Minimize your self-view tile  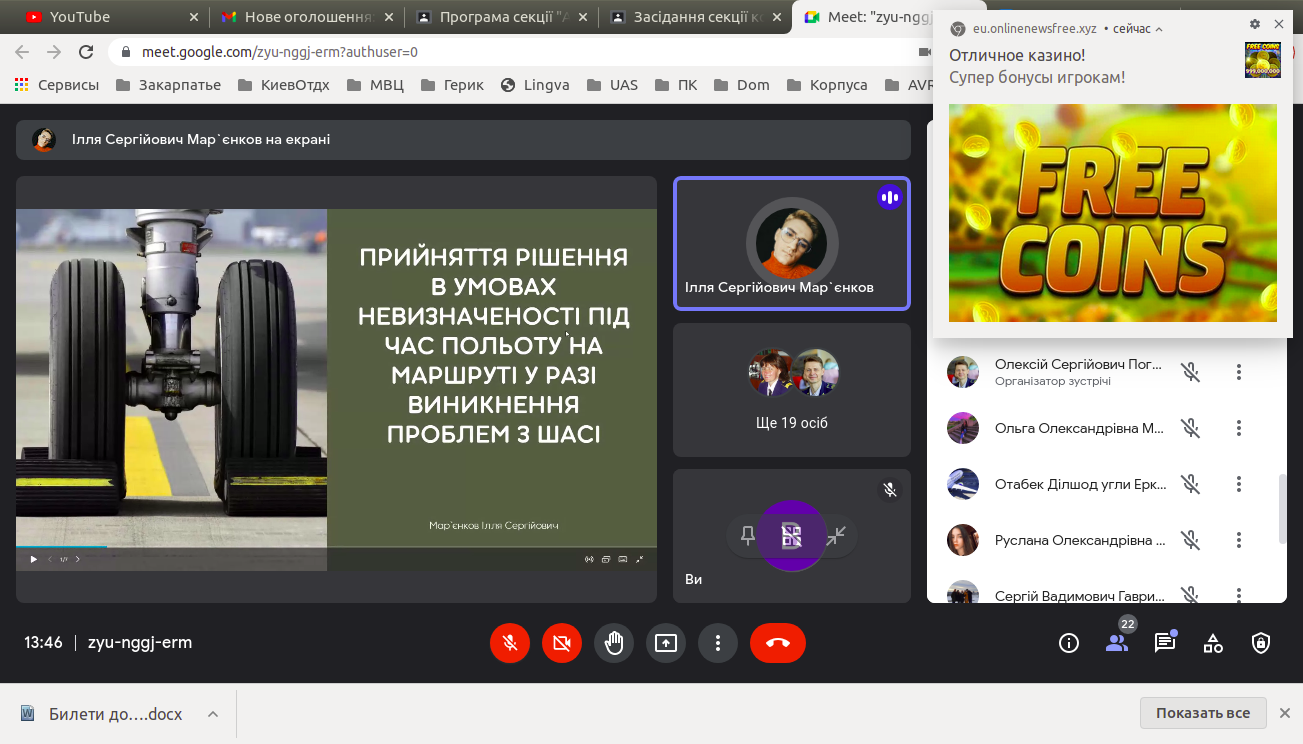coord(836,536)
